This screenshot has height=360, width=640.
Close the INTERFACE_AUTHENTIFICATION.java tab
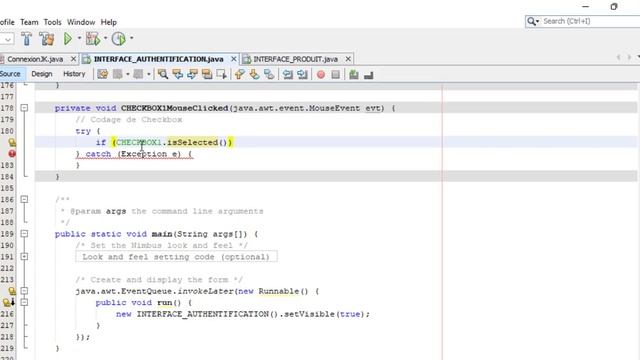pos(233,59)
